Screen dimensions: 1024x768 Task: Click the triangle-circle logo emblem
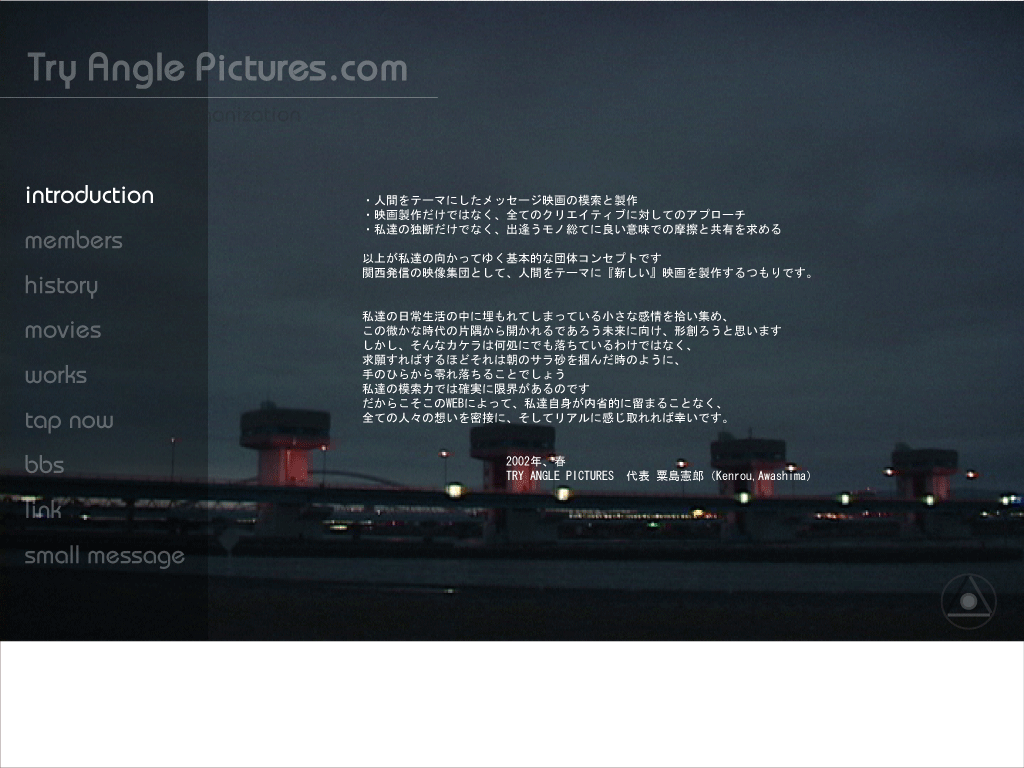click(x=968, y=601)
